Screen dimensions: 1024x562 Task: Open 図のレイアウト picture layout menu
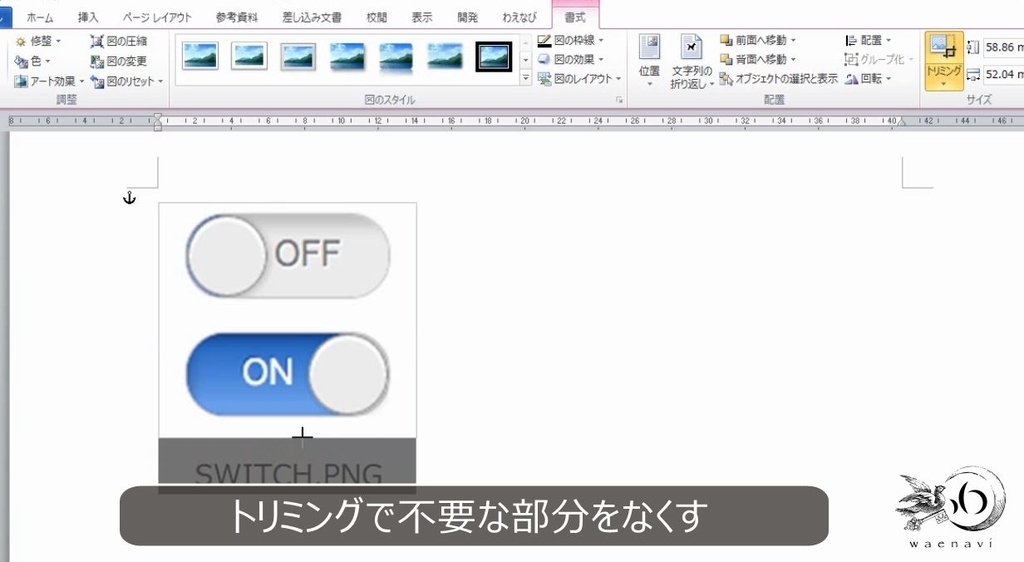579,79
